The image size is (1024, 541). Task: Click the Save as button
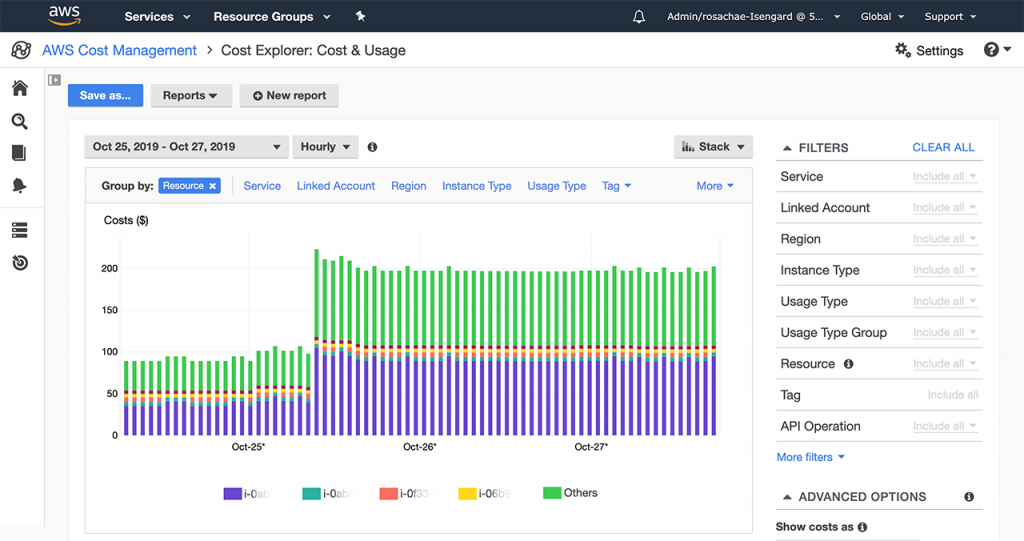tap(105, 96)
